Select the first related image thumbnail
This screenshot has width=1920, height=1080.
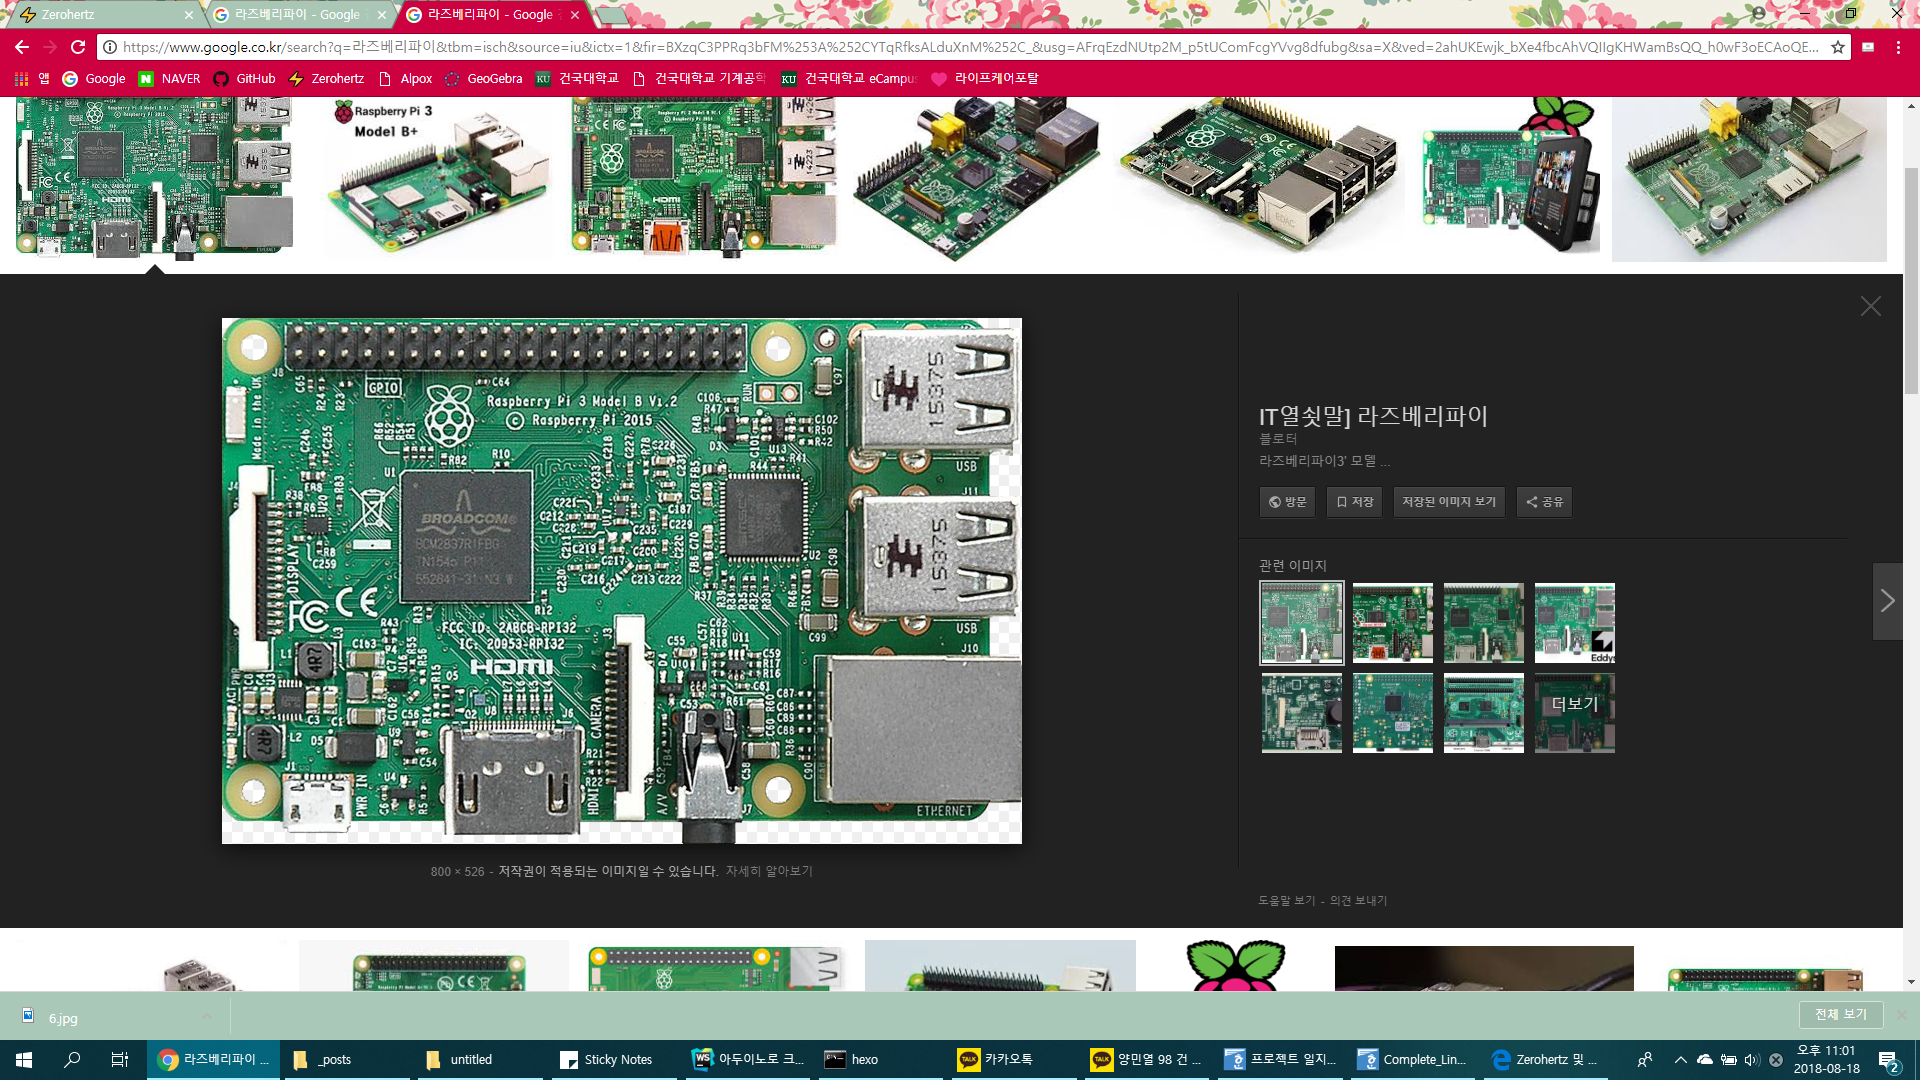1301,623
